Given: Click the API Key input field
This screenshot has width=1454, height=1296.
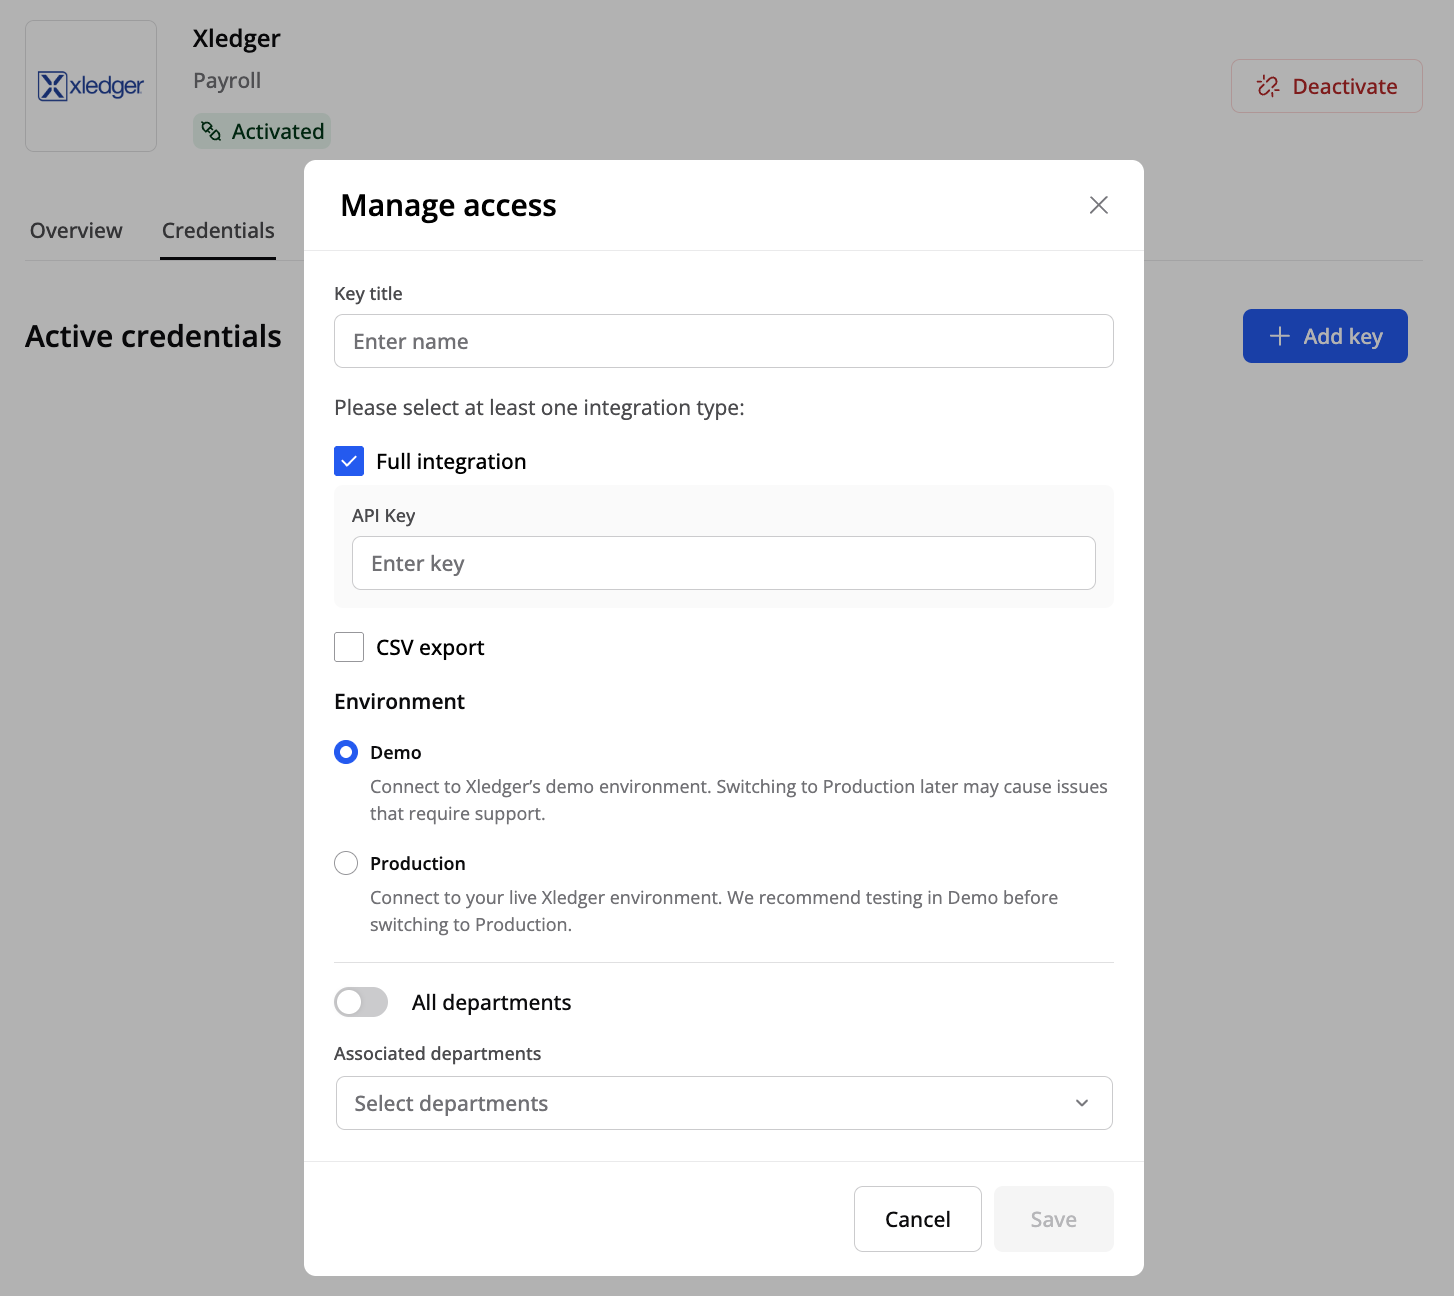Looking at the screenshot, I should pyautogui.click(x=724, y=563).
